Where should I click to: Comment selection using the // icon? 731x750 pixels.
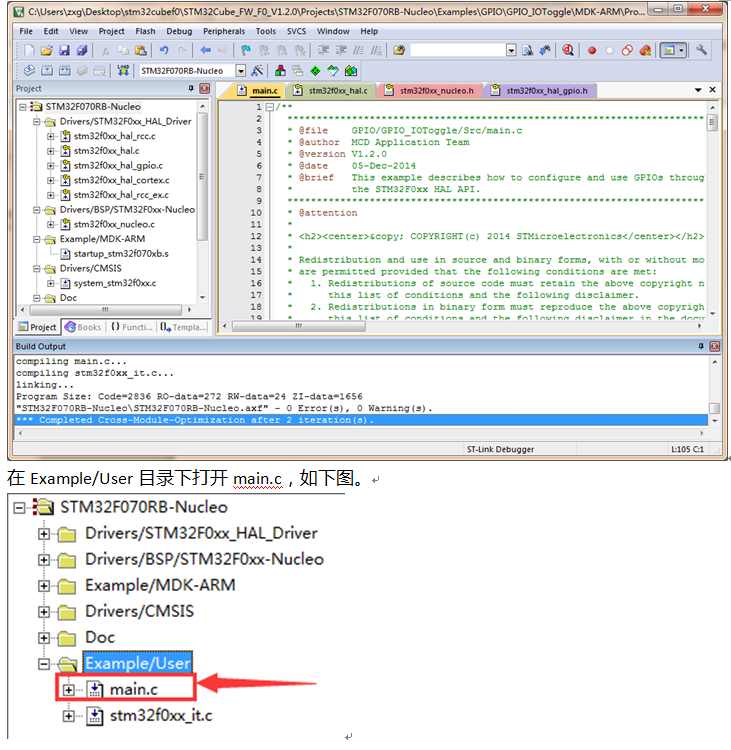[358, 50]
